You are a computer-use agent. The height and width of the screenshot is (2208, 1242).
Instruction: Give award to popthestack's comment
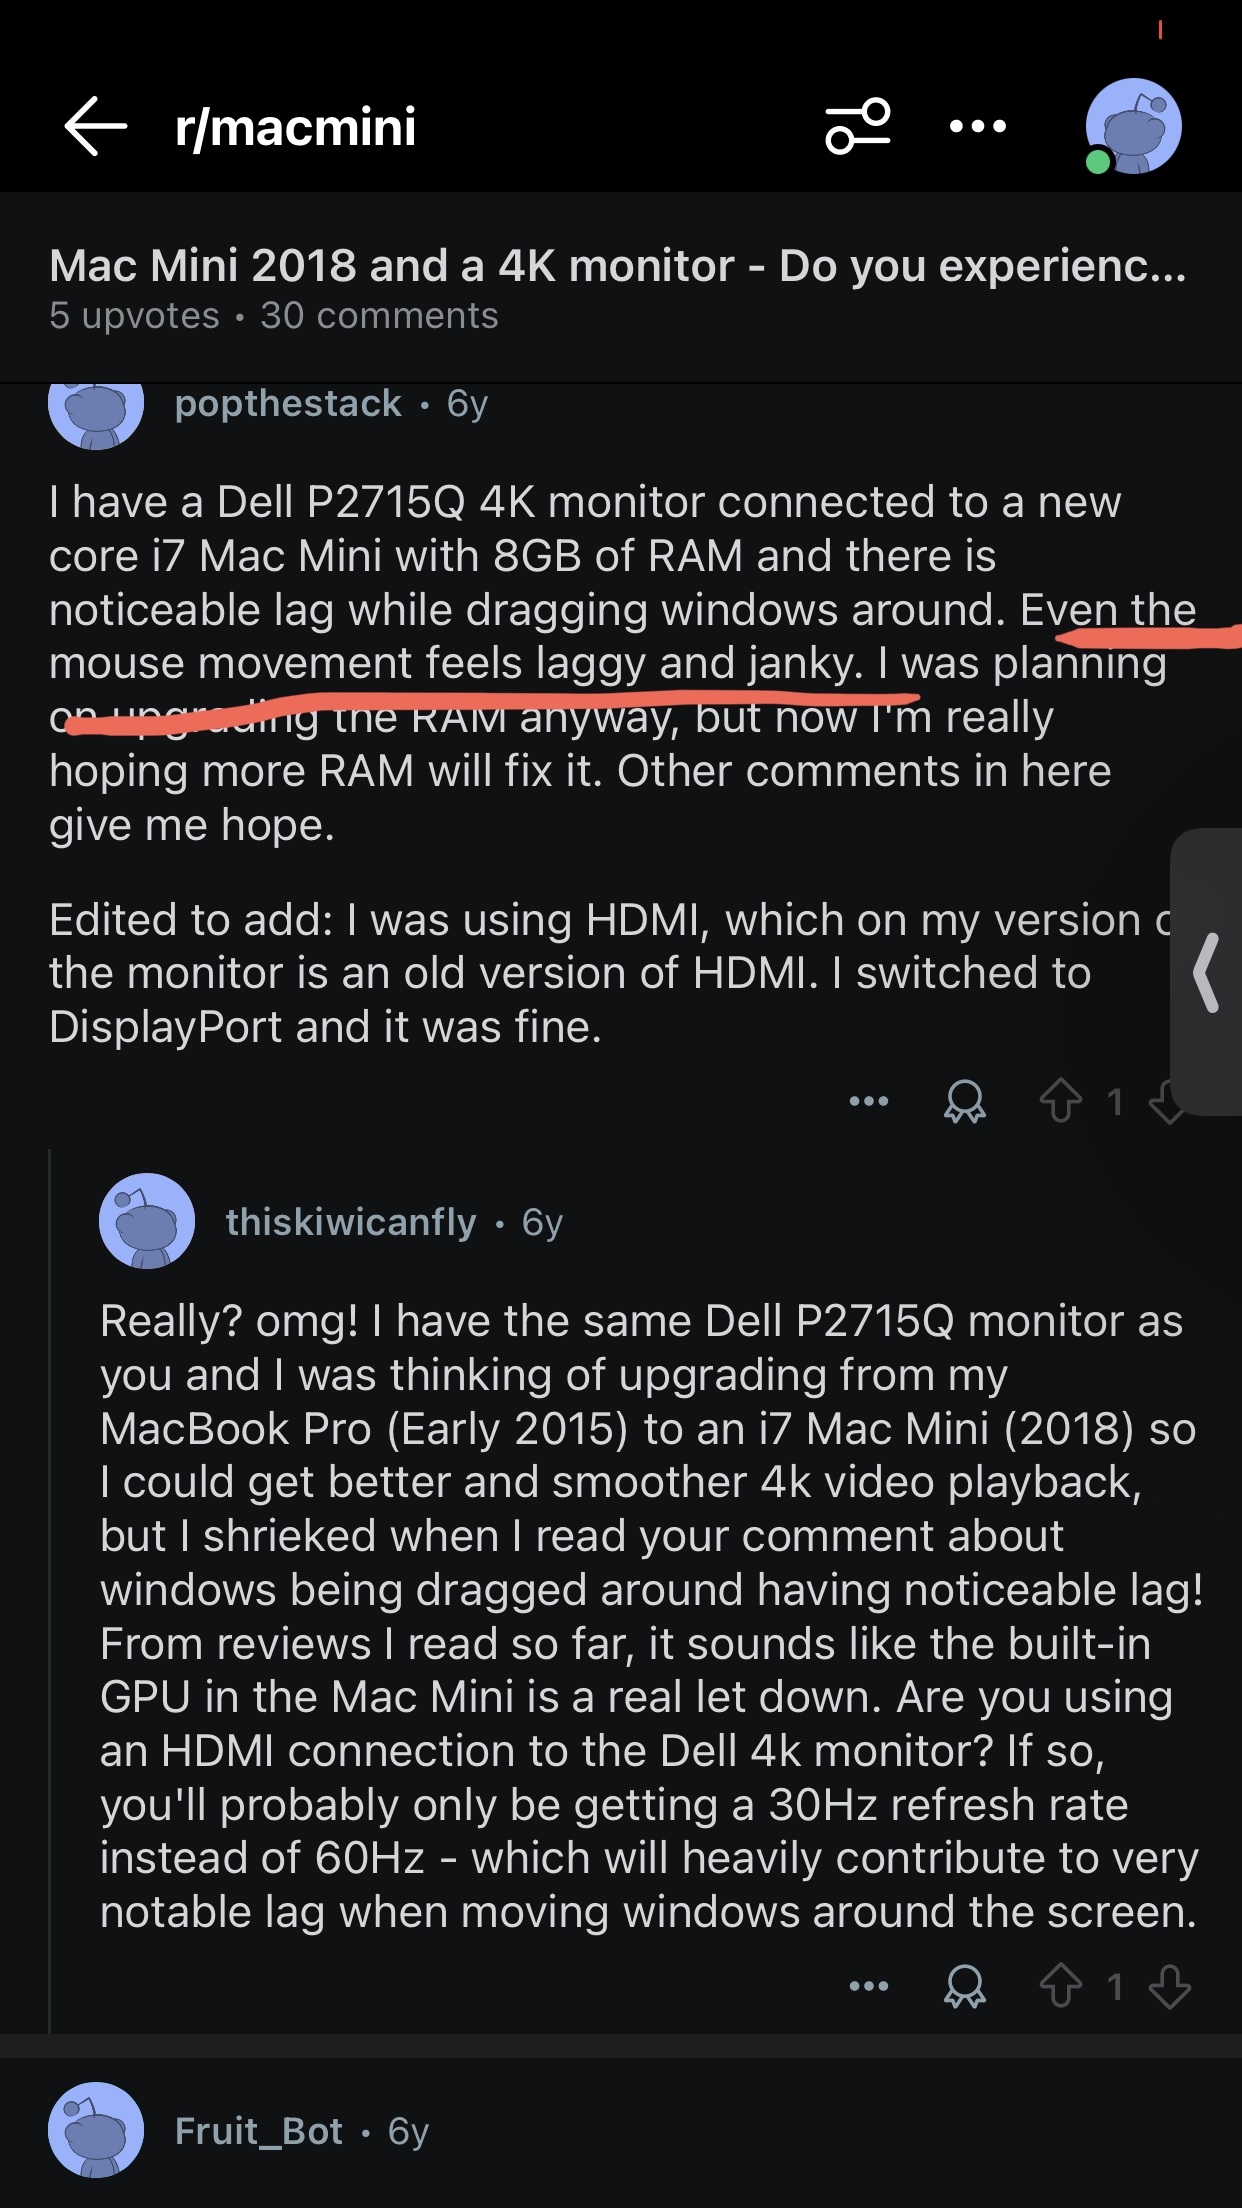click(965, 1101)
